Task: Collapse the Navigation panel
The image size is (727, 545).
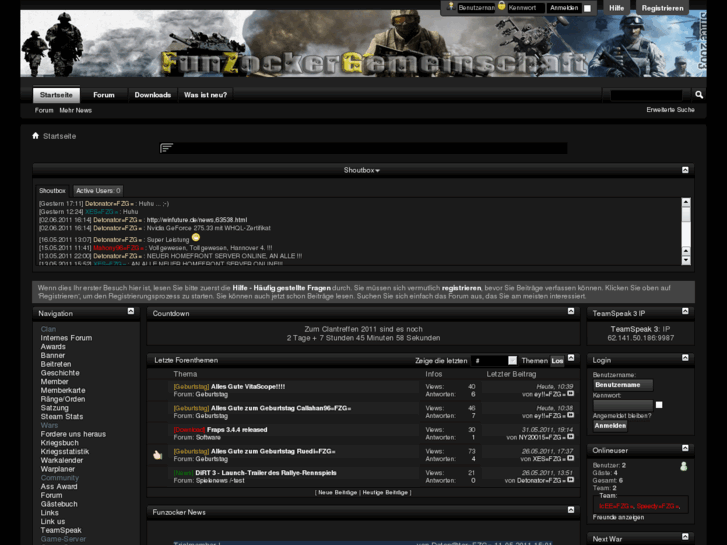Action: [131, 311]
